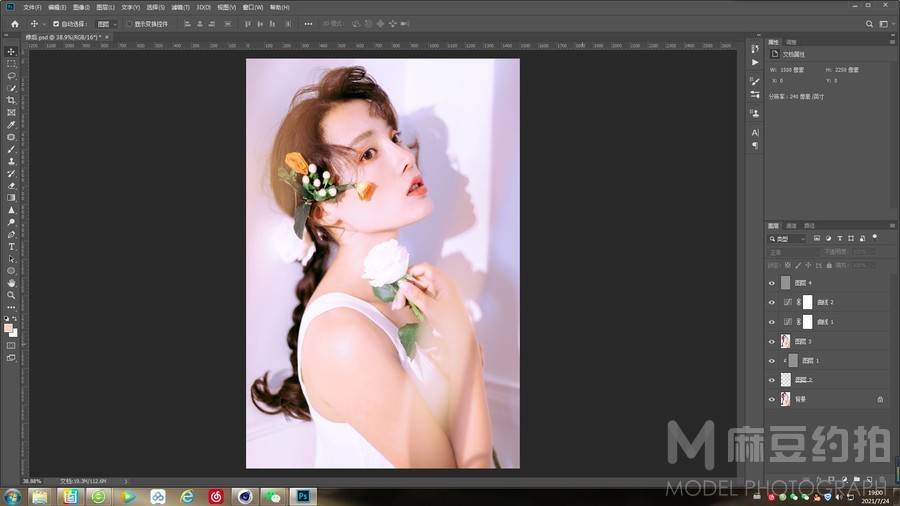Select the Eraser tool
900x506 pixels.
(11, 185)
